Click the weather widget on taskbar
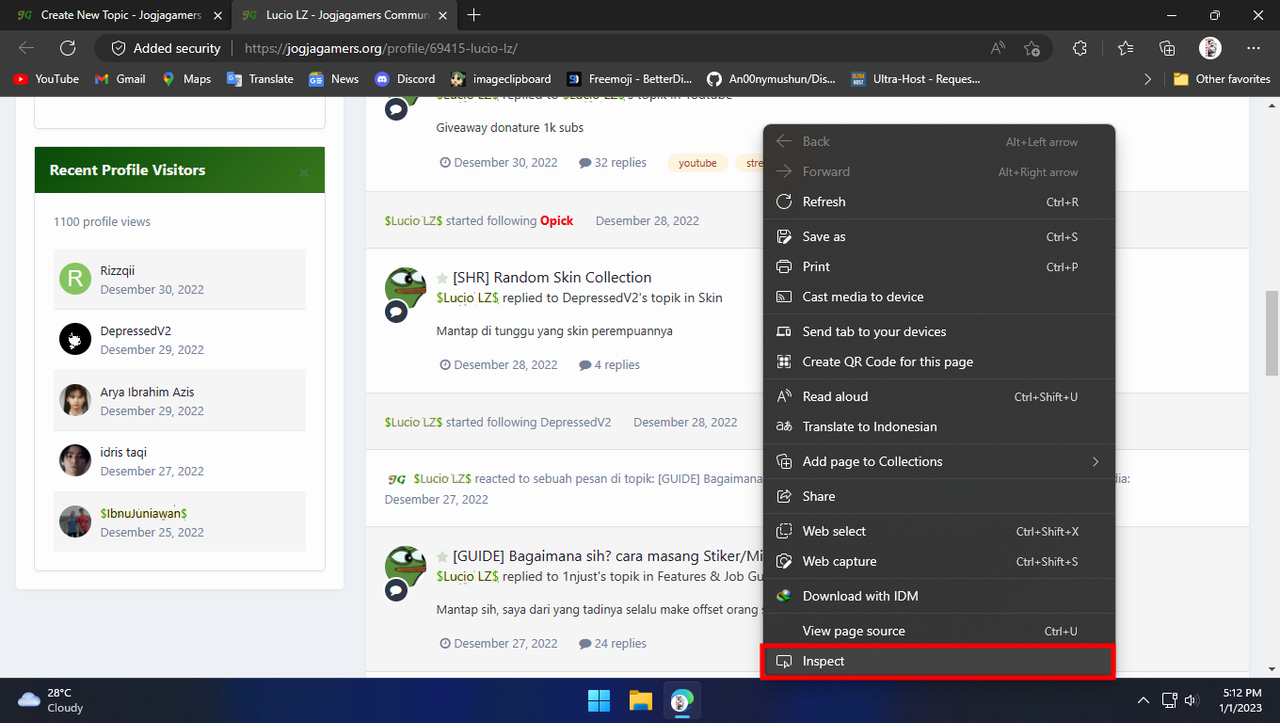 (52, 700)
